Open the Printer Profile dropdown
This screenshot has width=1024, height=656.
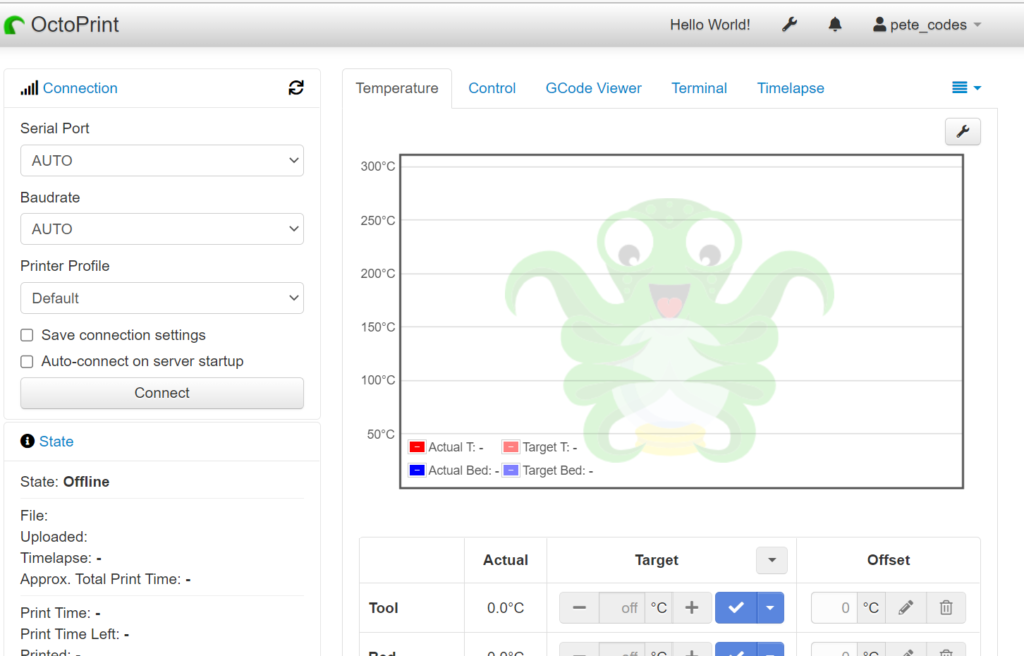[162, 298]
